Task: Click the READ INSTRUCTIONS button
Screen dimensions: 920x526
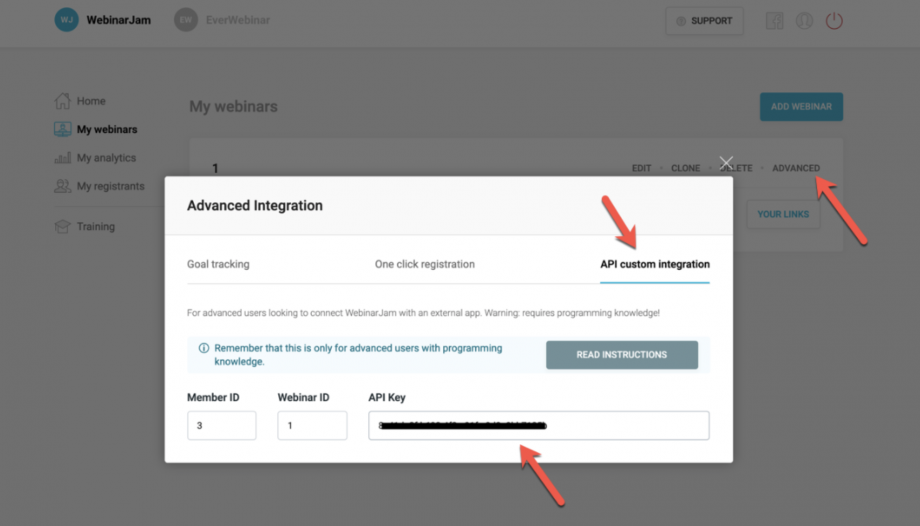Action: pyautogui.click(x=622, y=355)
